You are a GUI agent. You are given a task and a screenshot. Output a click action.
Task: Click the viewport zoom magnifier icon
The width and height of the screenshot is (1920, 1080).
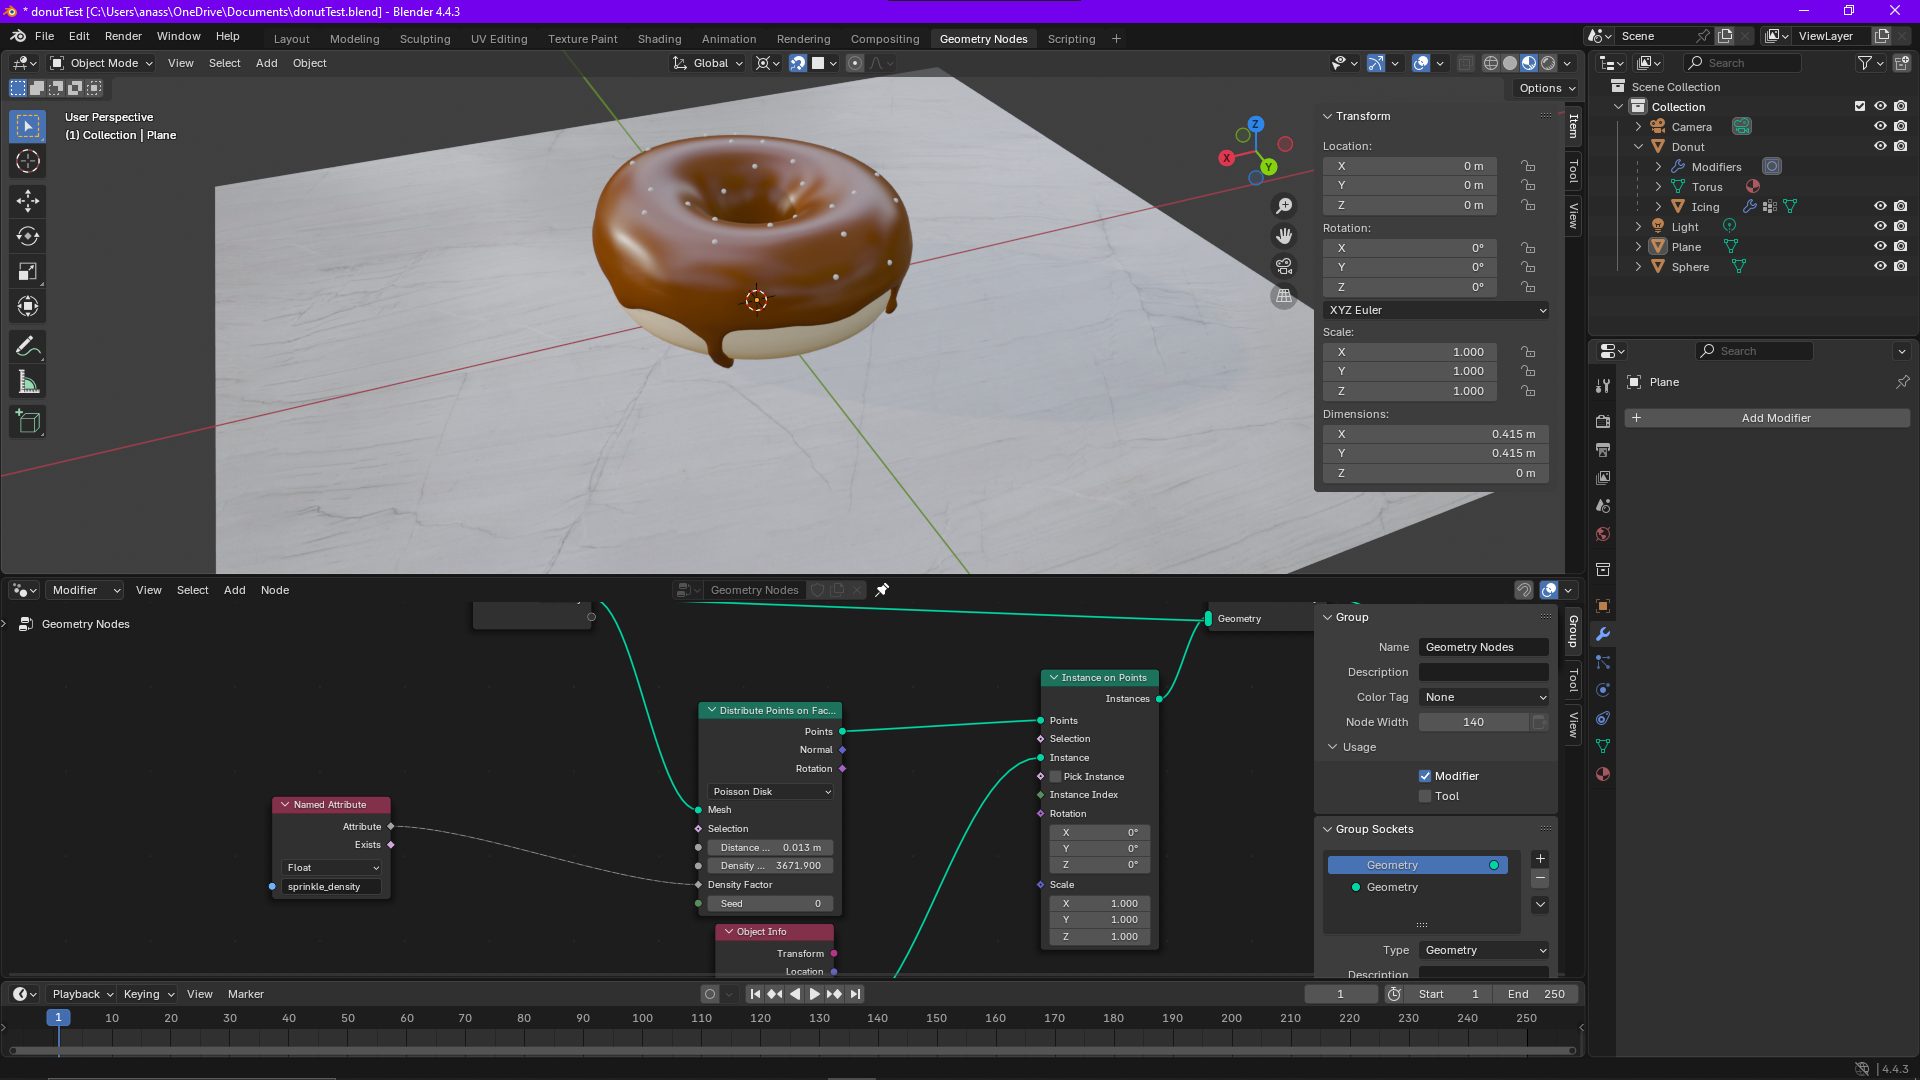point(1284,206)
